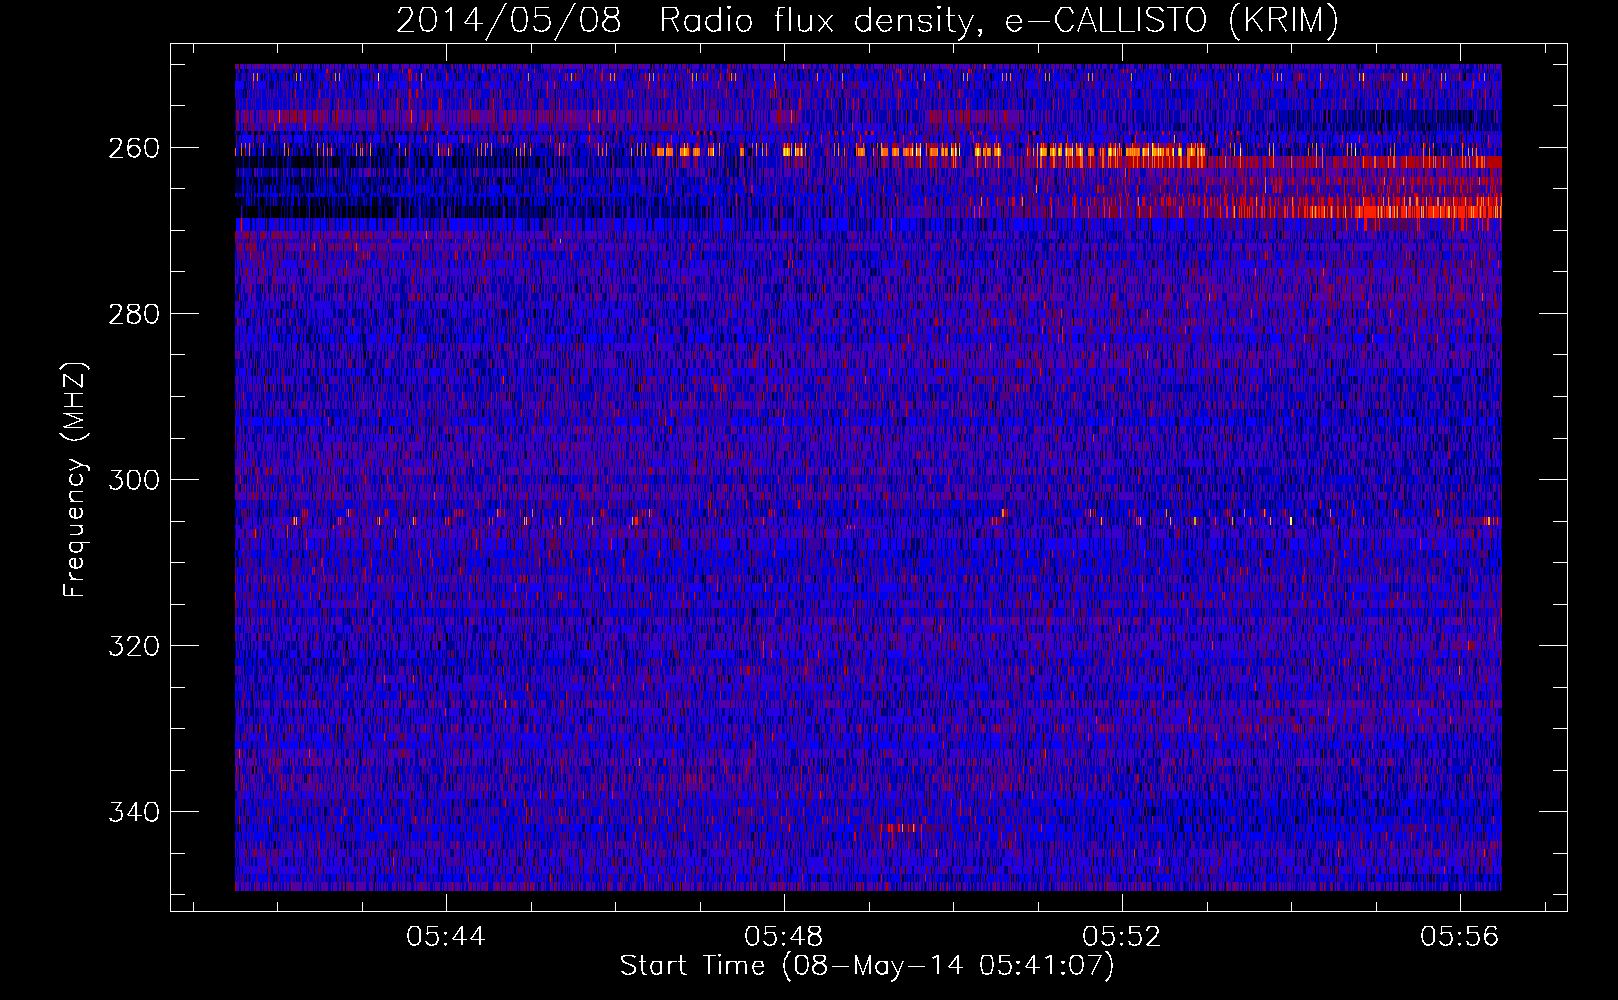Click the 340 frequency tick label
1618x1000 pixels.
click(133, 812)
